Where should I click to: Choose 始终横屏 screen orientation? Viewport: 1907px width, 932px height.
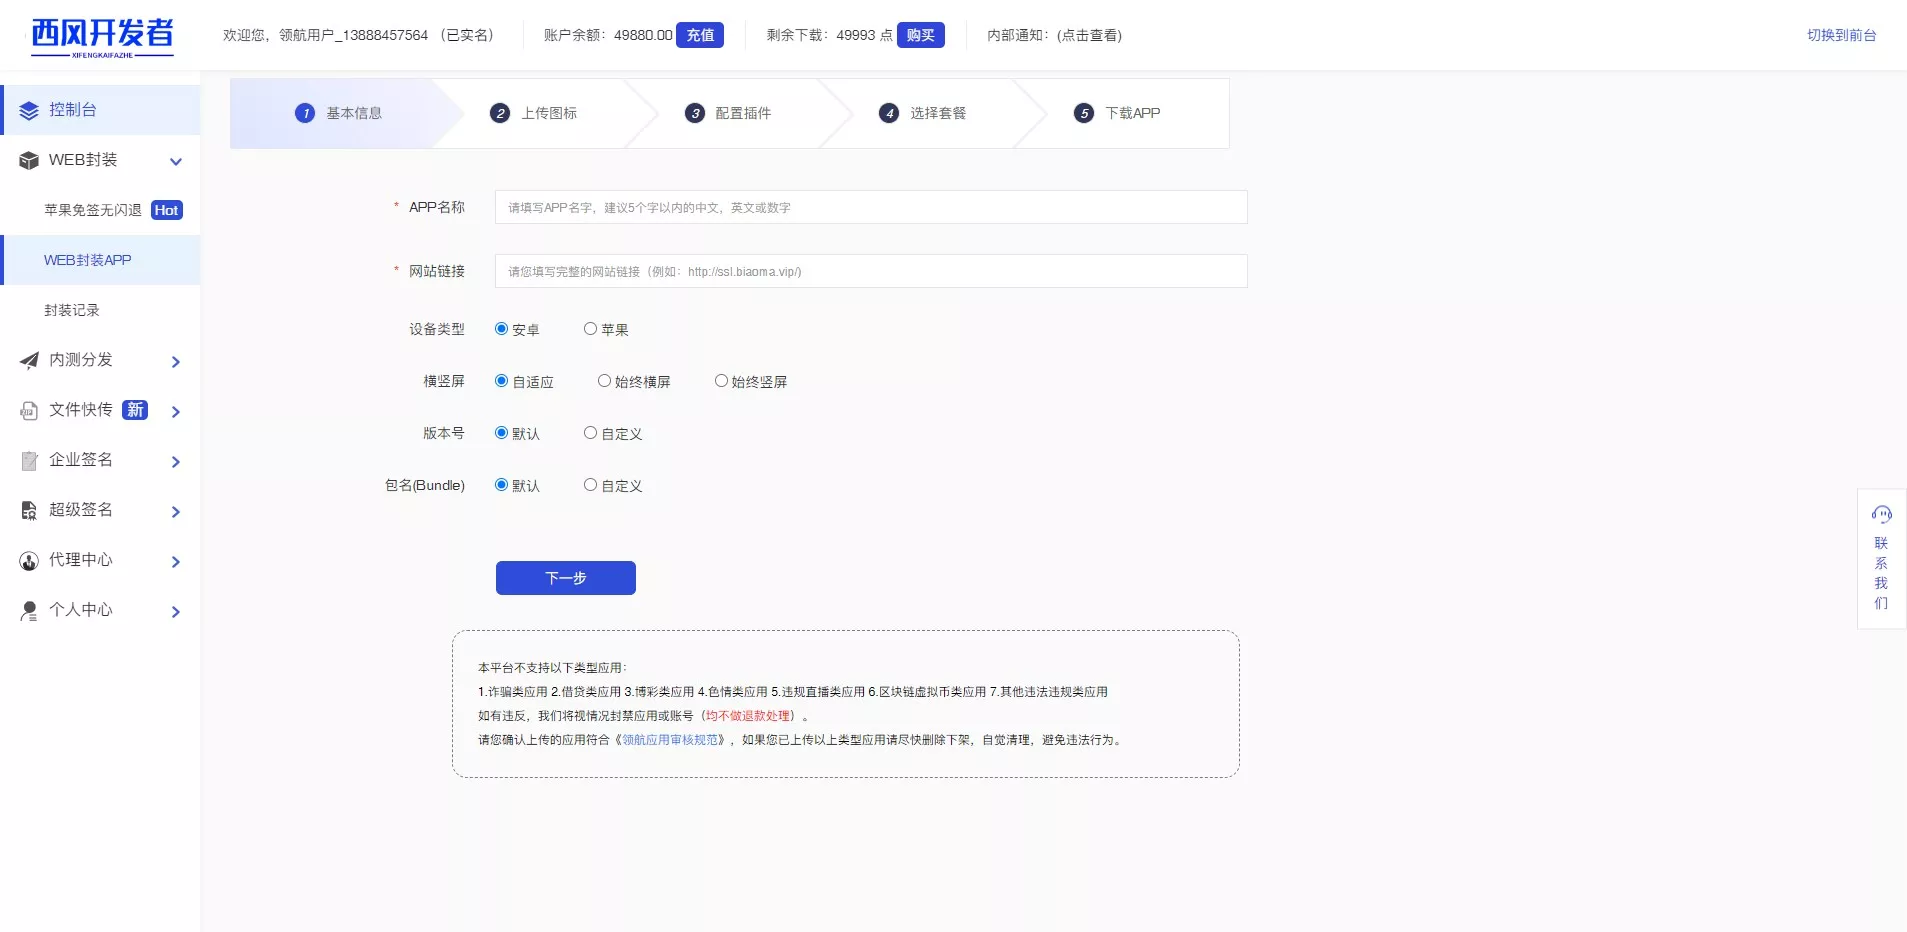604,381
